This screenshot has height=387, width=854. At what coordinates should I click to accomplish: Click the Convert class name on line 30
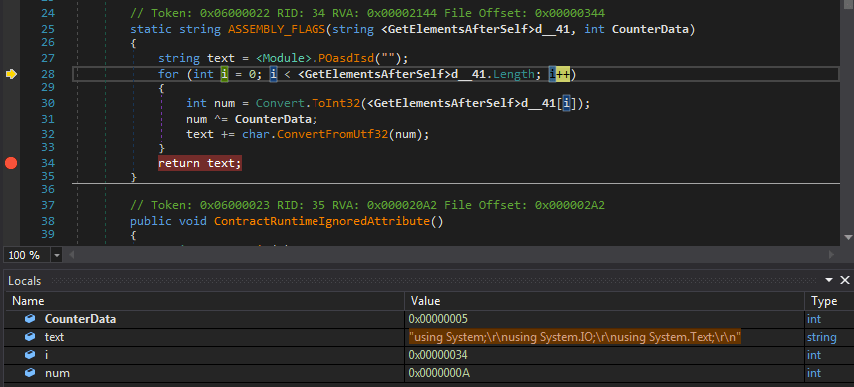(x=281, y=103)
